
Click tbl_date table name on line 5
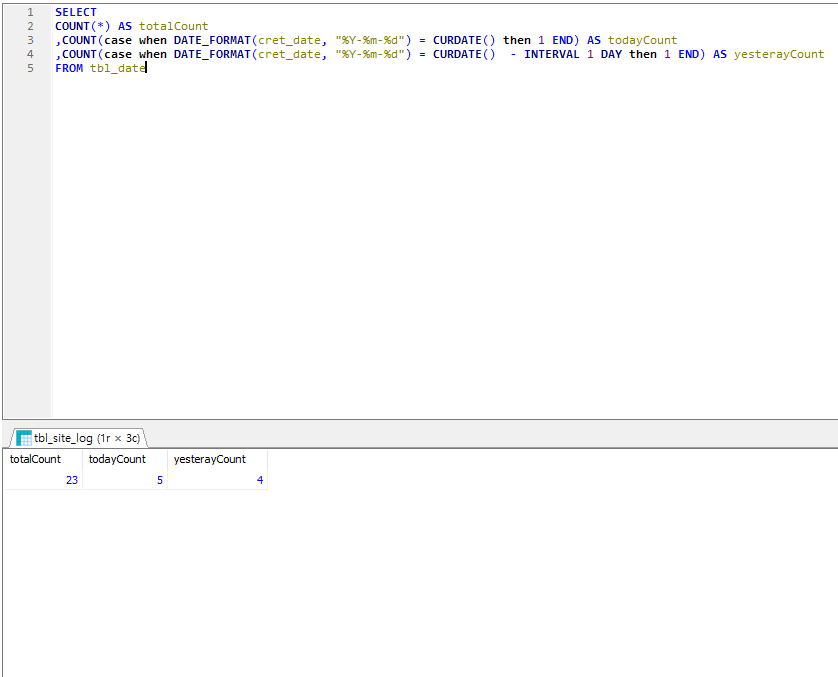(x=118, y=68)
